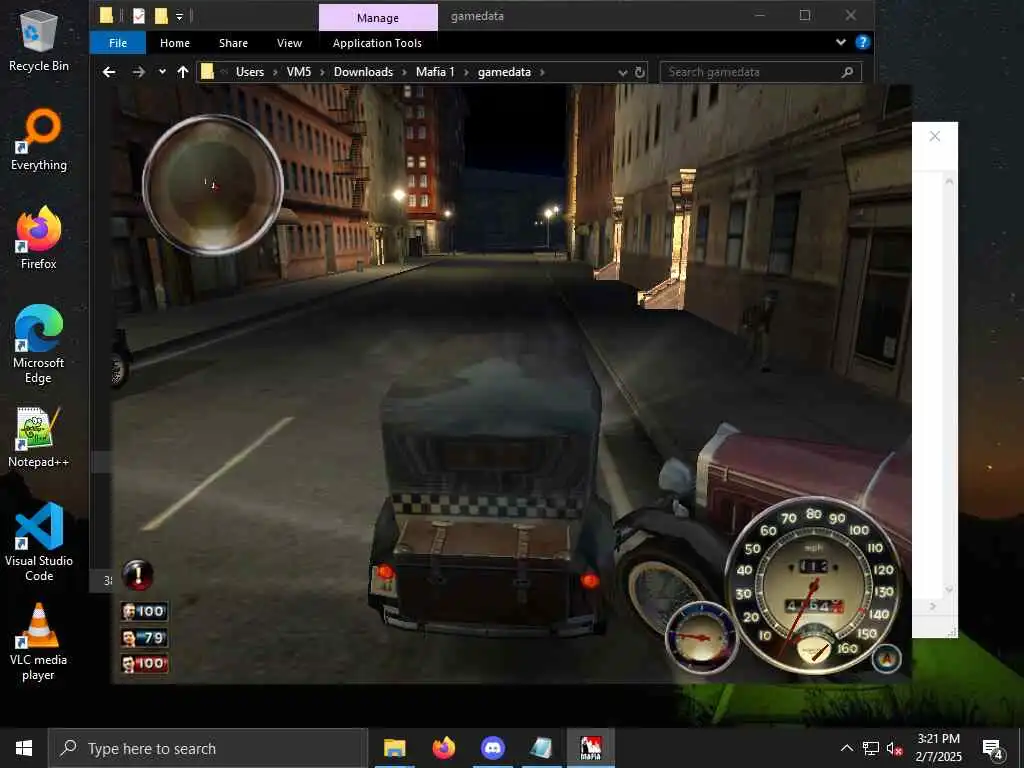Click the bottom red health indicator showing 100
1024x768 pixels.
144,664
